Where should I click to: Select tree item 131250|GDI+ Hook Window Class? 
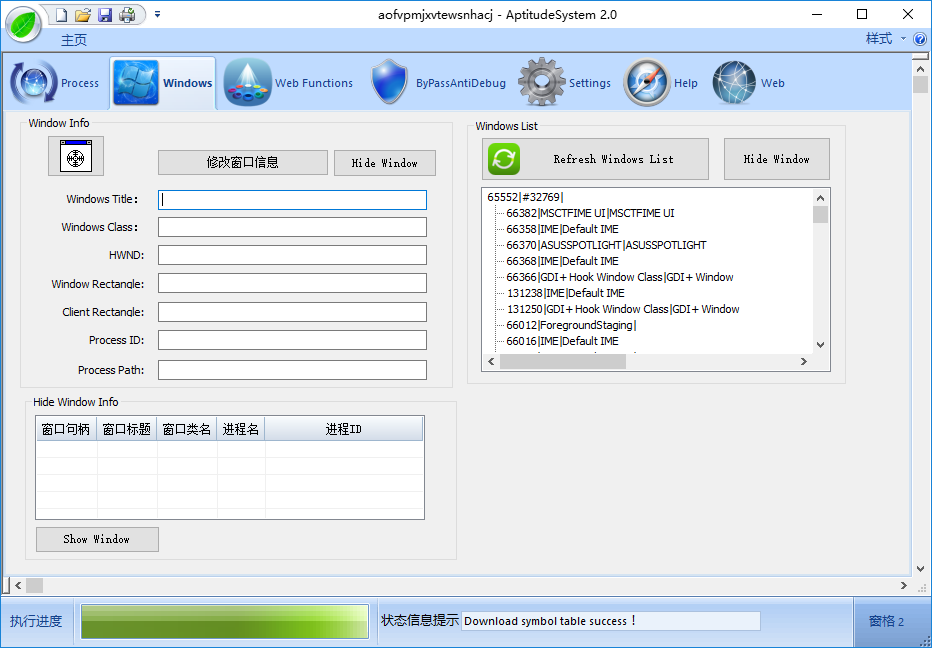623,310
